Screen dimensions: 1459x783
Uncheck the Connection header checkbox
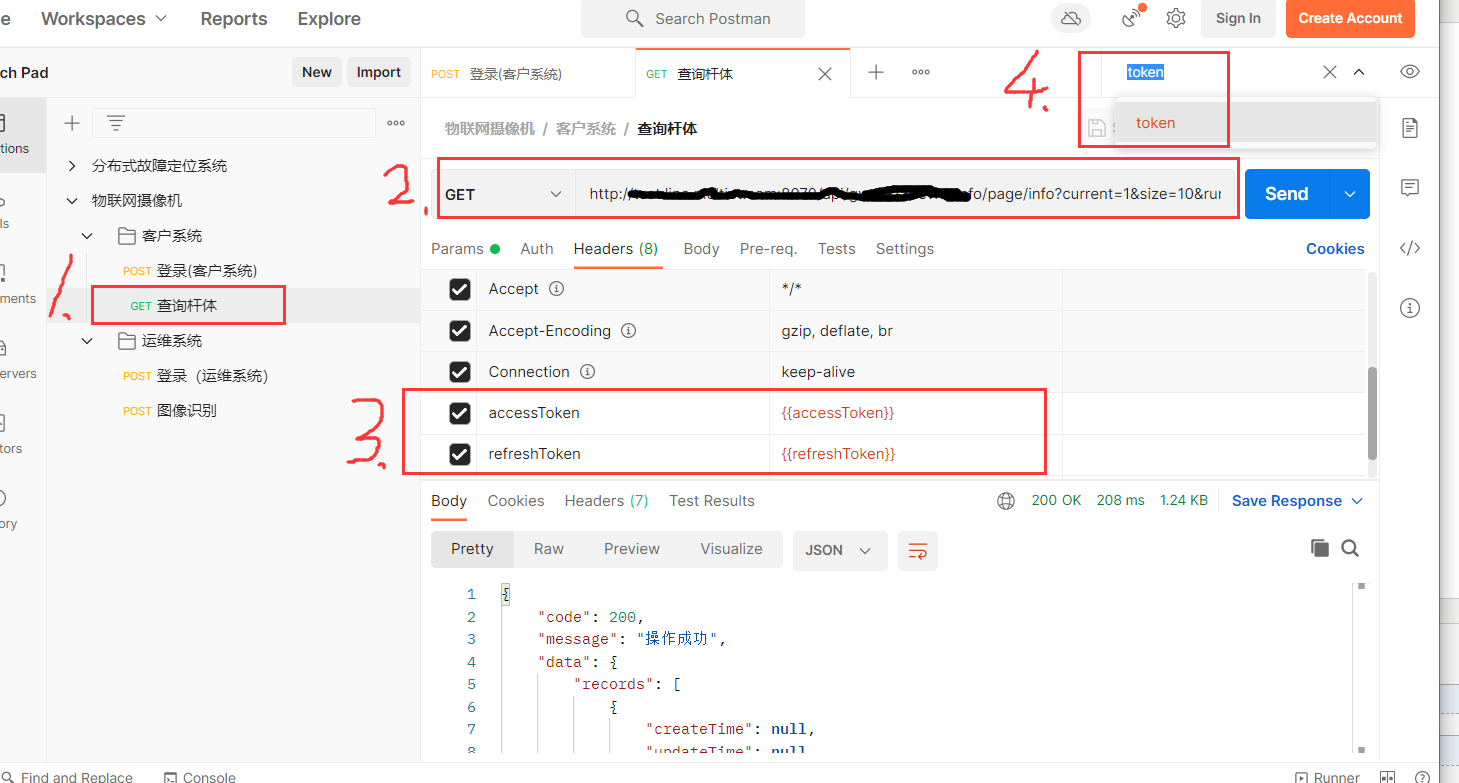(x=460, y=372)
